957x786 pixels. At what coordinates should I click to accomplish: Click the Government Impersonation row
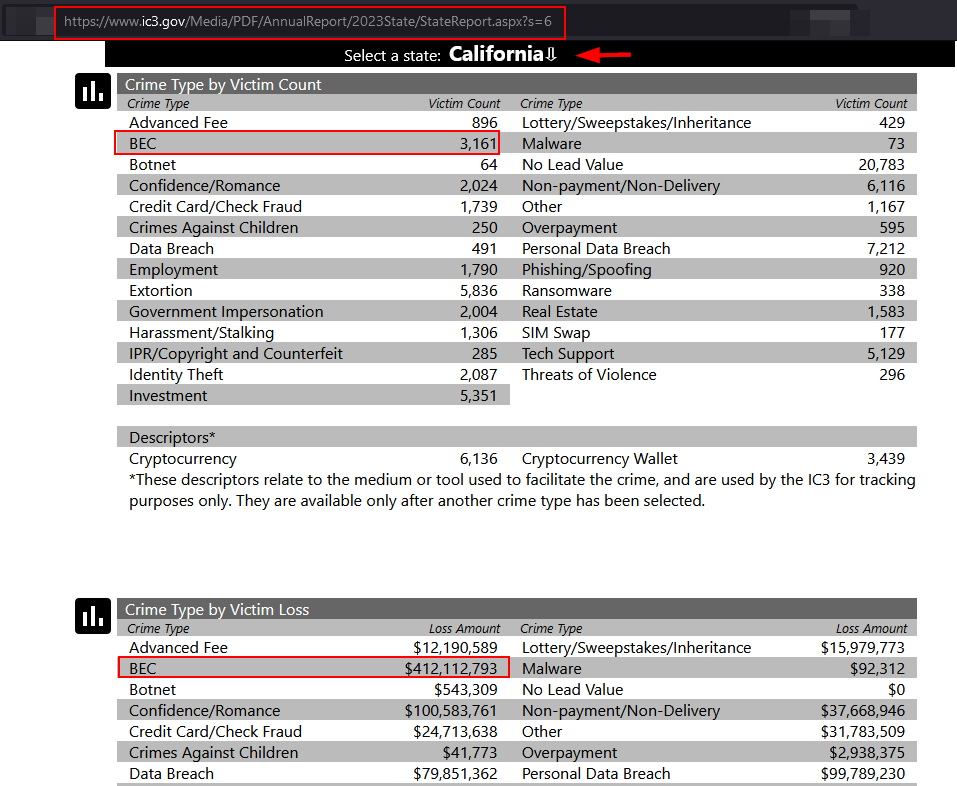point(226,312)
